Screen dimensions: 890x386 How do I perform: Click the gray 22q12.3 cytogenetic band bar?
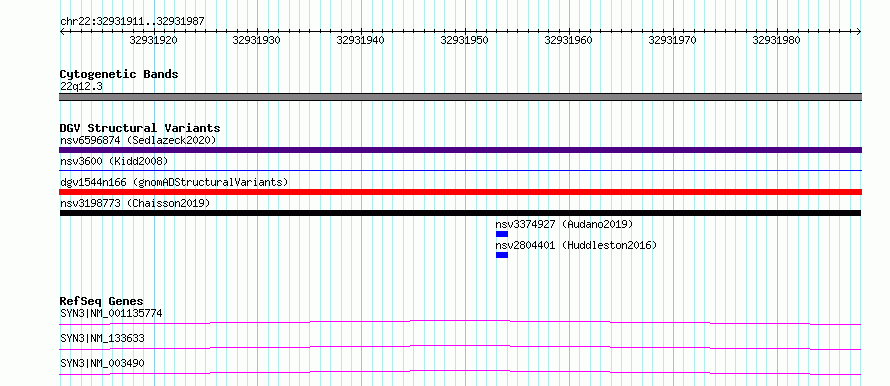tap(460, 97)
